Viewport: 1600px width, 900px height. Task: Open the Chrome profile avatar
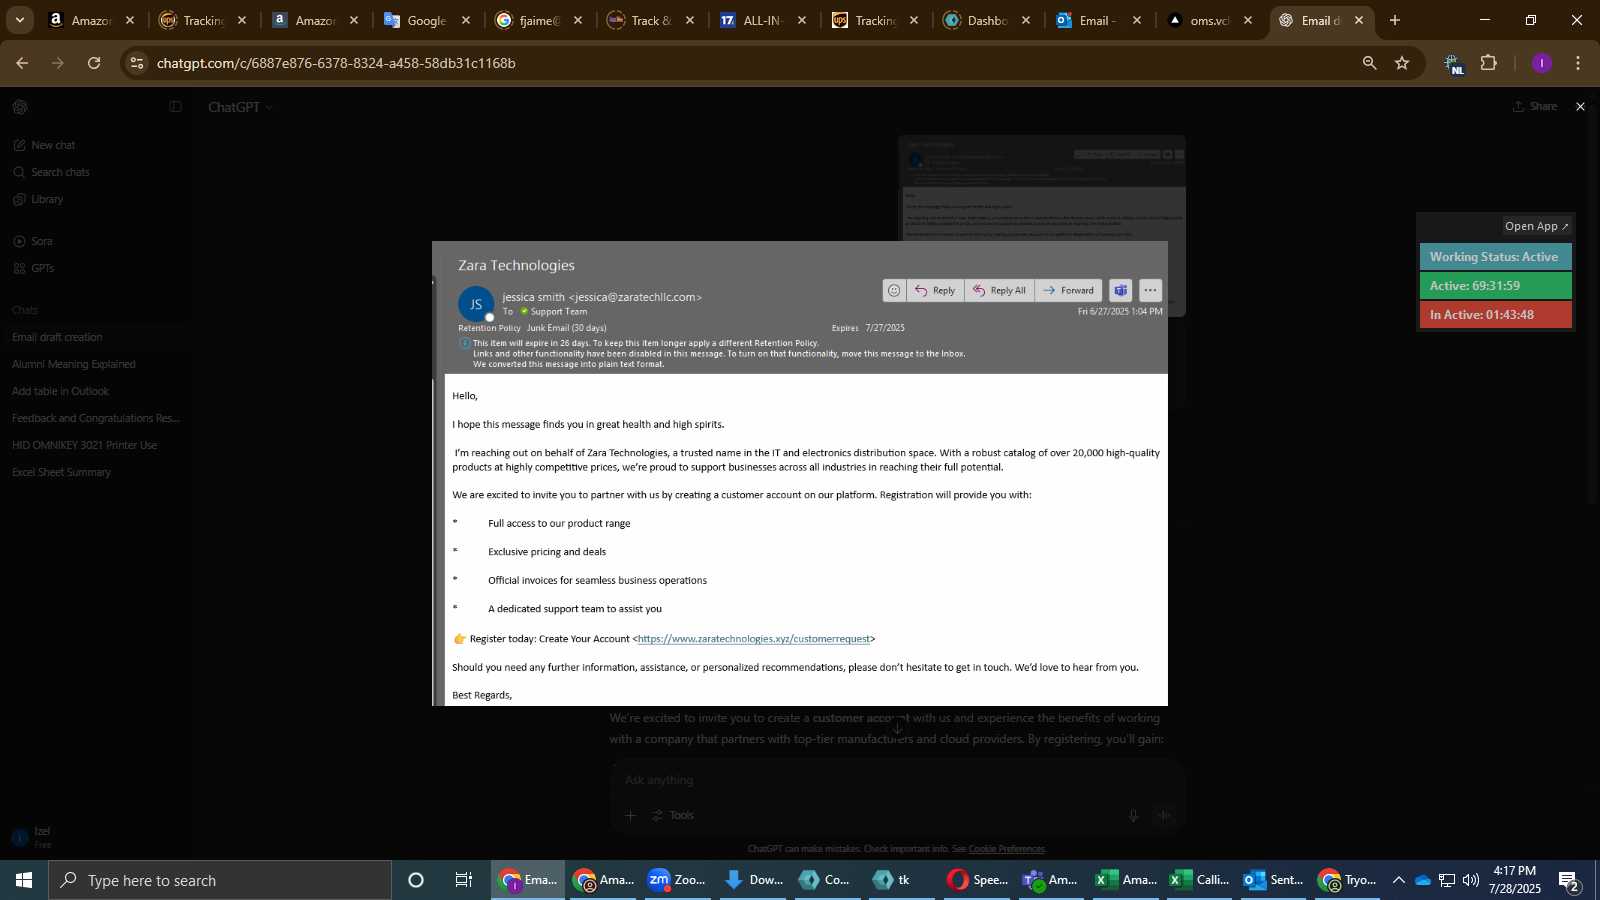(x=1542, y=63)
